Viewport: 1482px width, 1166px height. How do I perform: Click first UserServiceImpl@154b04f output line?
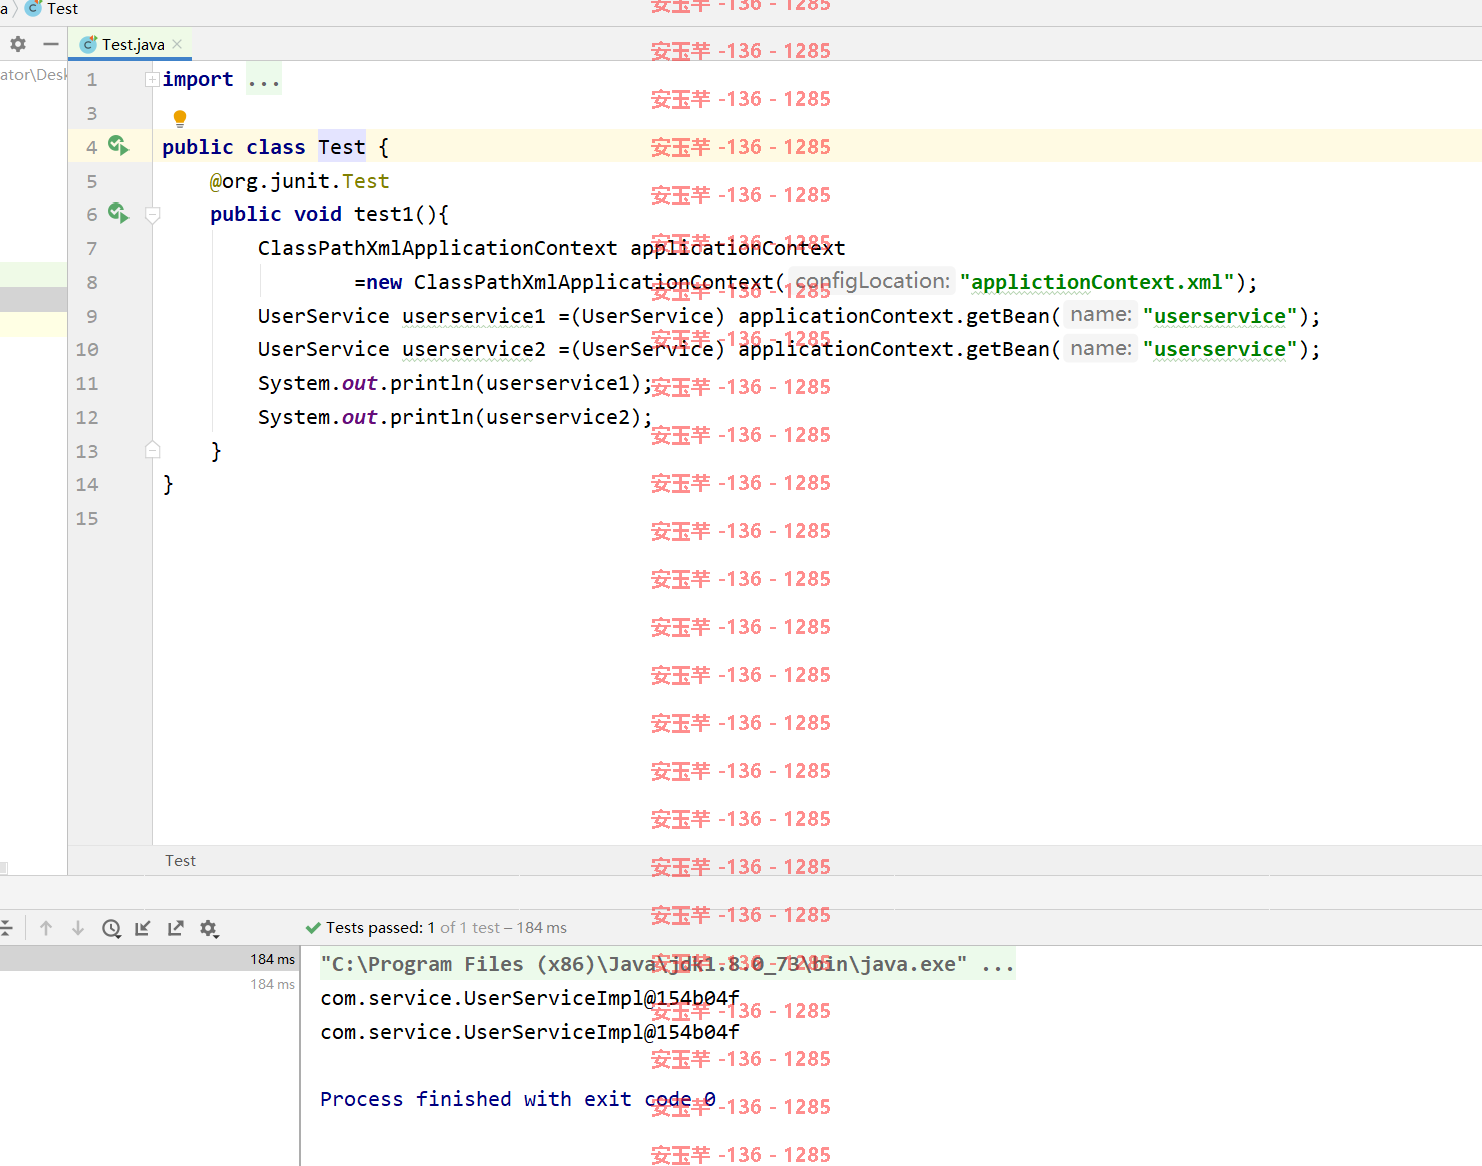coord(530,998)
